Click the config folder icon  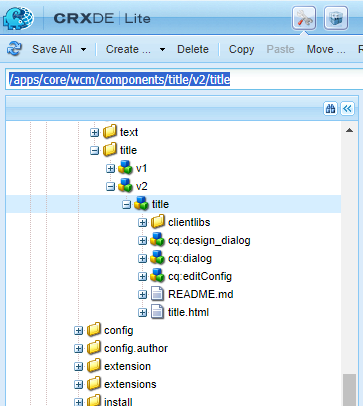(94, 330)
